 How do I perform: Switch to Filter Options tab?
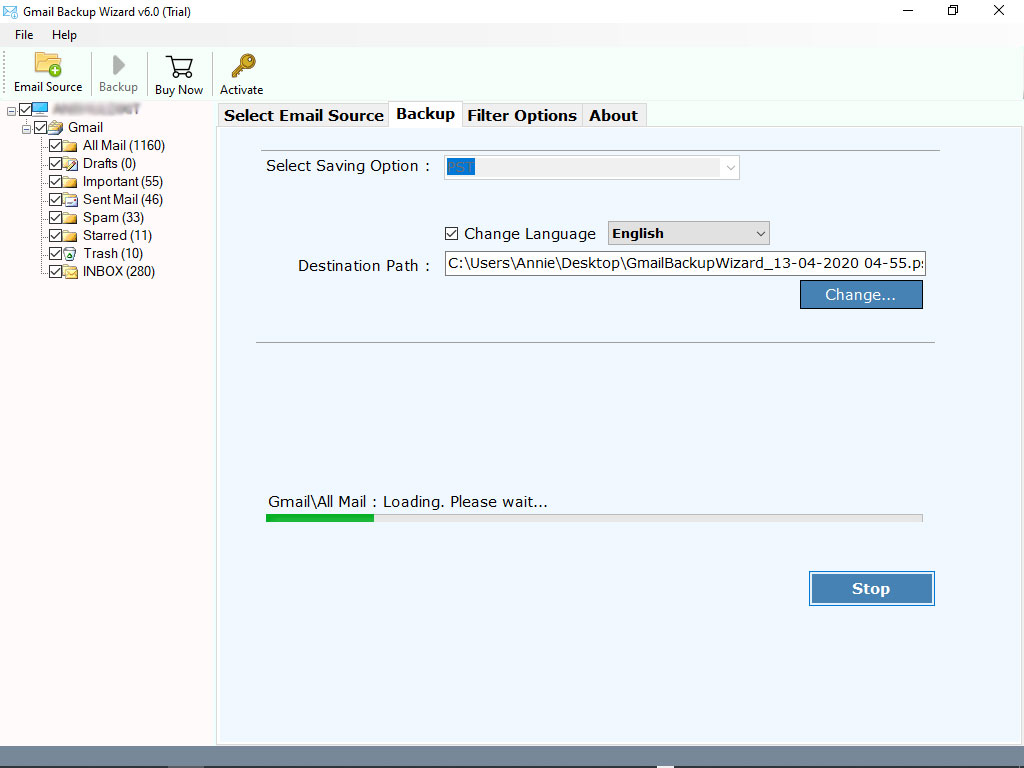point(522,116)
